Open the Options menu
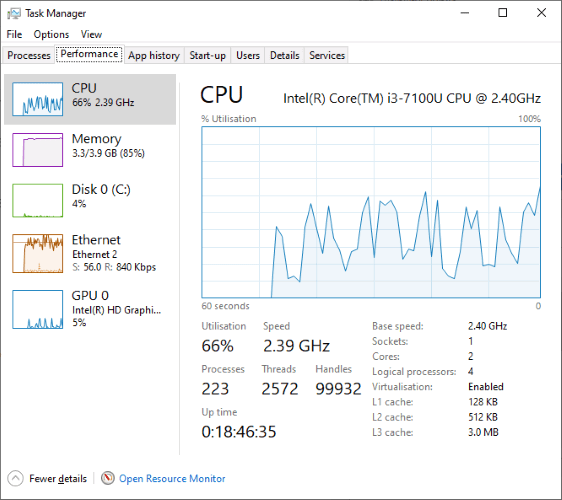562x500 pixels. tap(51, 34)
